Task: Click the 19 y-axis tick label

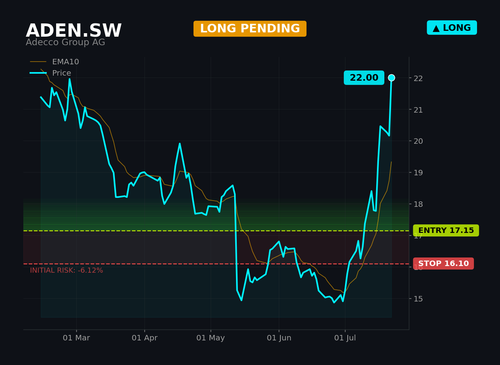Action: coord(418,173)
